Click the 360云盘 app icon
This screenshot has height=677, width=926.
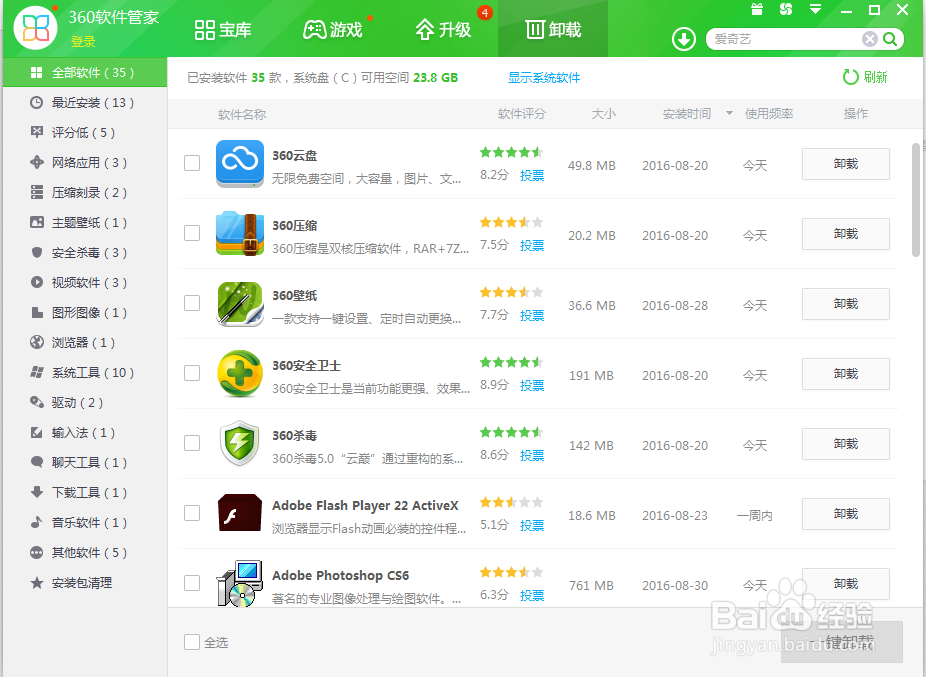point(240,164)
